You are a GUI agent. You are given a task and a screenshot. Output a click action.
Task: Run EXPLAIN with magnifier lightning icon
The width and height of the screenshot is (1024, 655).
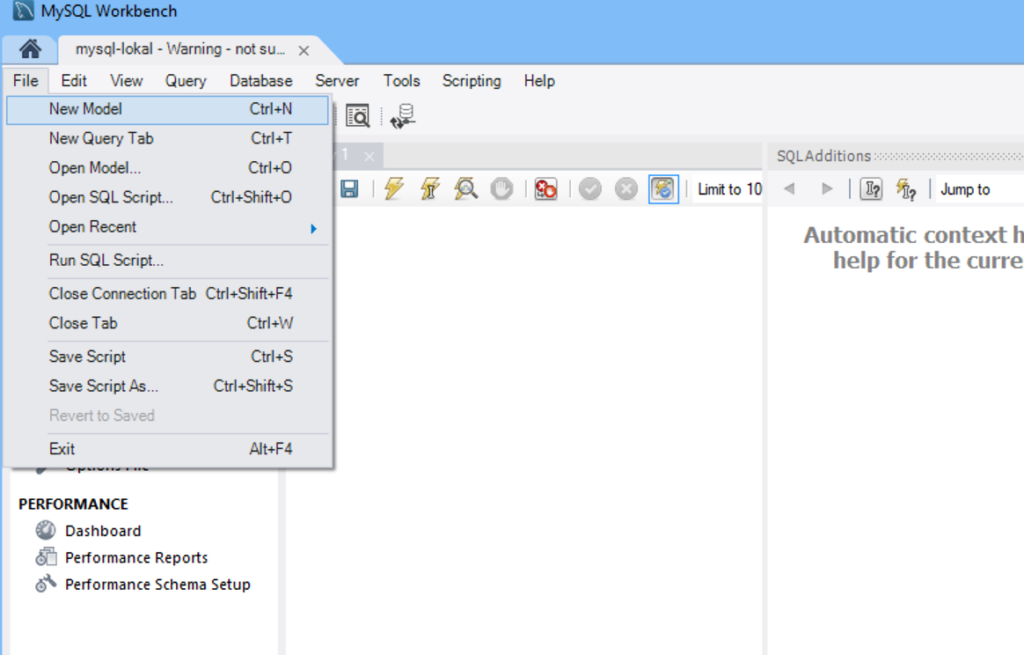466,189
